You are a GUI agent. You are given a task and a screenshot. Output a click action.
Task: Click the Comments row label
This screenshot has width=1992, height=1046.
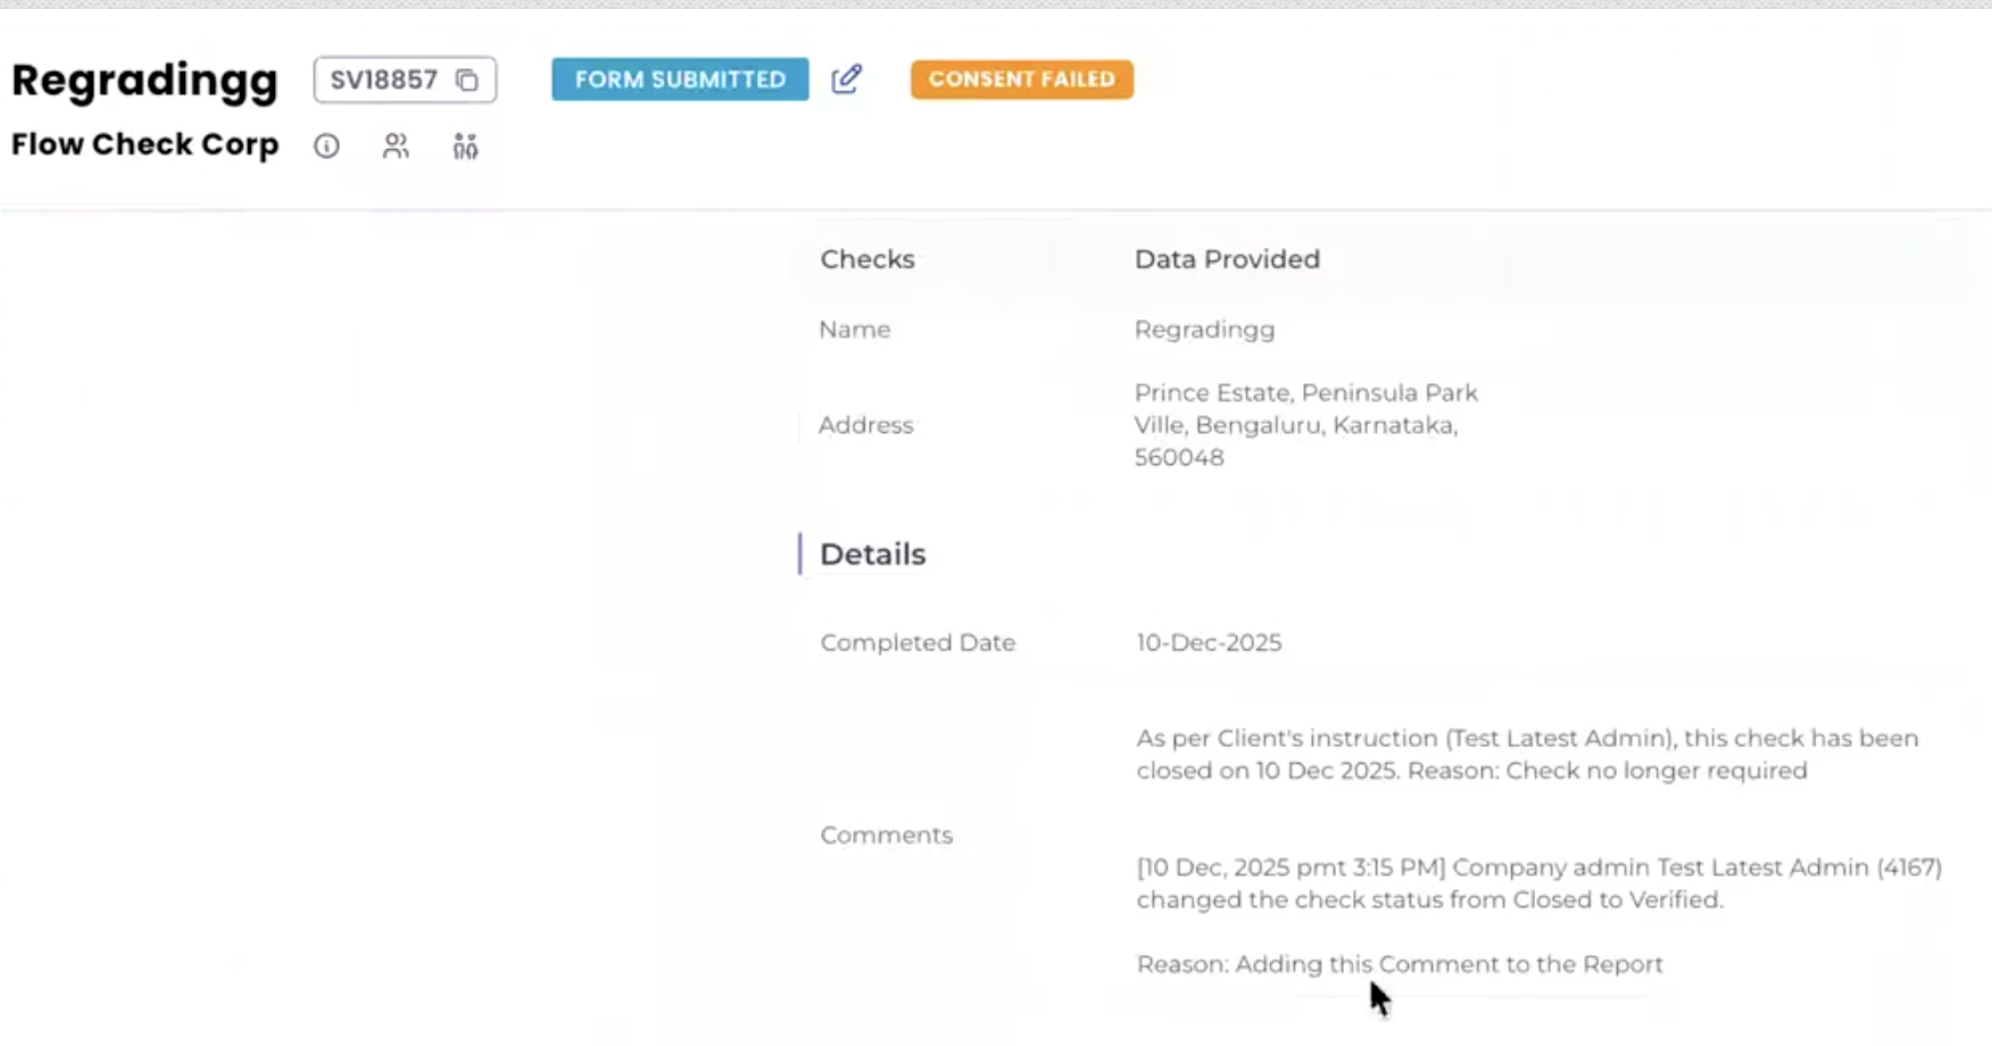coord(886,835)
